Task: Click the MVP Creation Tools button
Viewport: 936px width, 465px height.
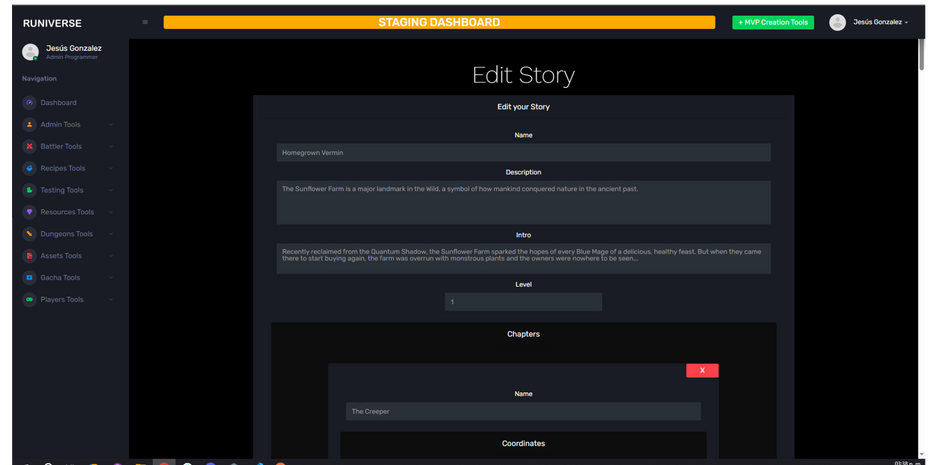Action: 772,22
